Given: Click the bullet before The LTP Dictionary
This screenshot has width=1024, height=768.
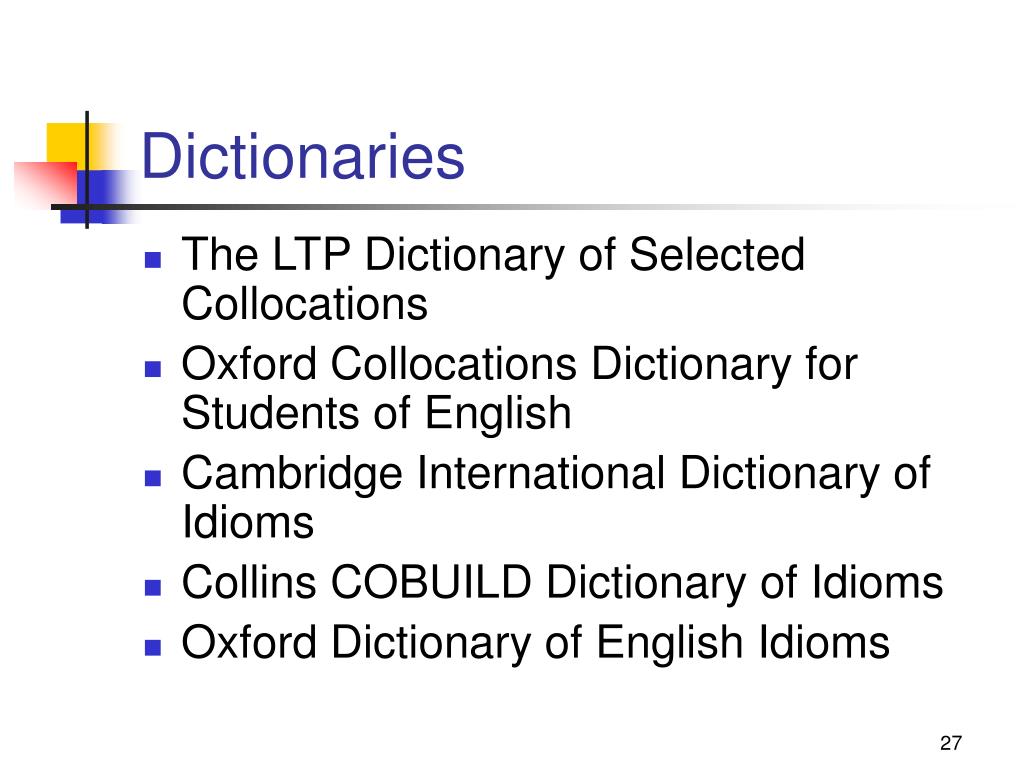Looking at the screenshot, I should [153, 261].
